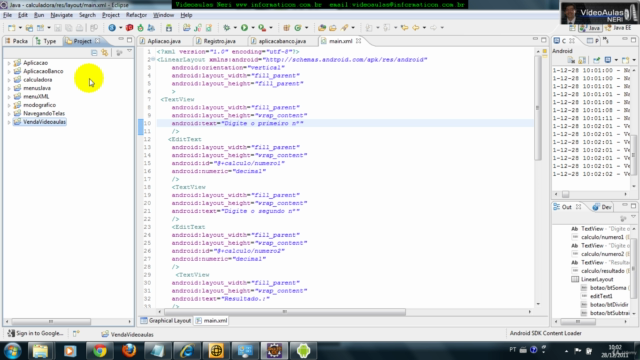Click the blue globe toolbar icon
The width and height of the screenshot is (640, 360).
click(x=112, y=28)
